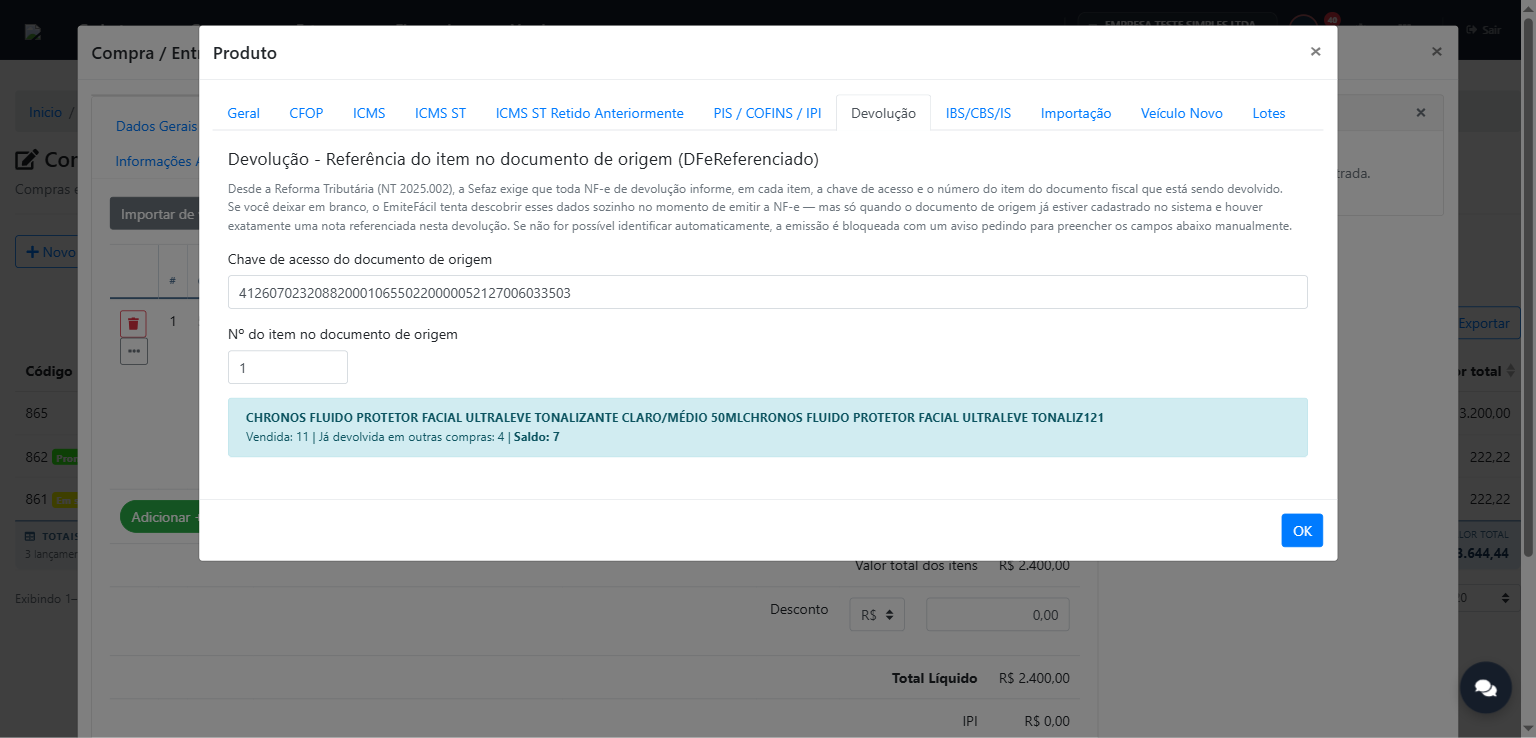Open the Veículo Novo tab
The image size is (1536, 738).
1182,113
